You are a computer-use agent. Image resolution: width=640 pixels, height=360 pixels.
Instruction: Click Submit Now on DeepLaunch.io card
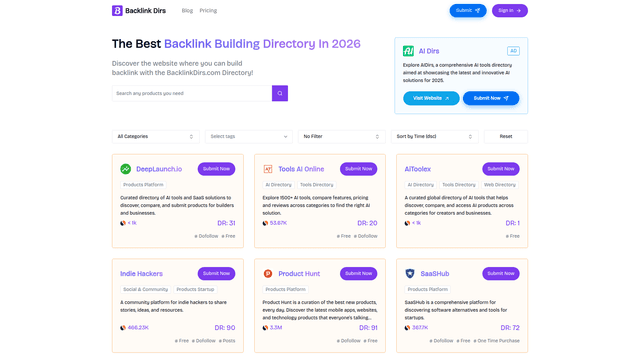pos(216,169)
